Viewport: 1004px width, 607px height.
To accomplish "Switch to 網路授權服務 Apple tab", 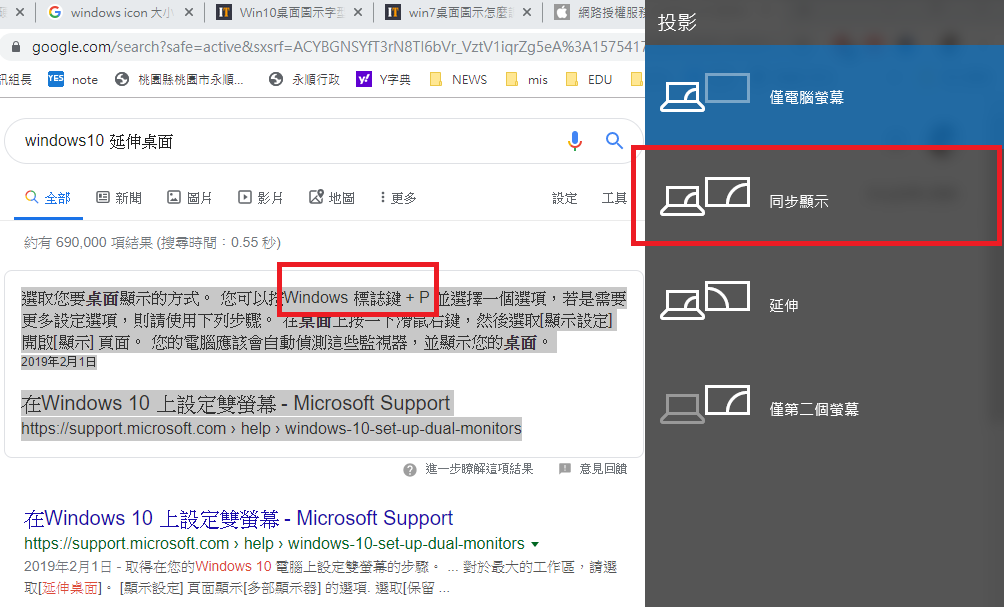I will (x=599, y=12).
